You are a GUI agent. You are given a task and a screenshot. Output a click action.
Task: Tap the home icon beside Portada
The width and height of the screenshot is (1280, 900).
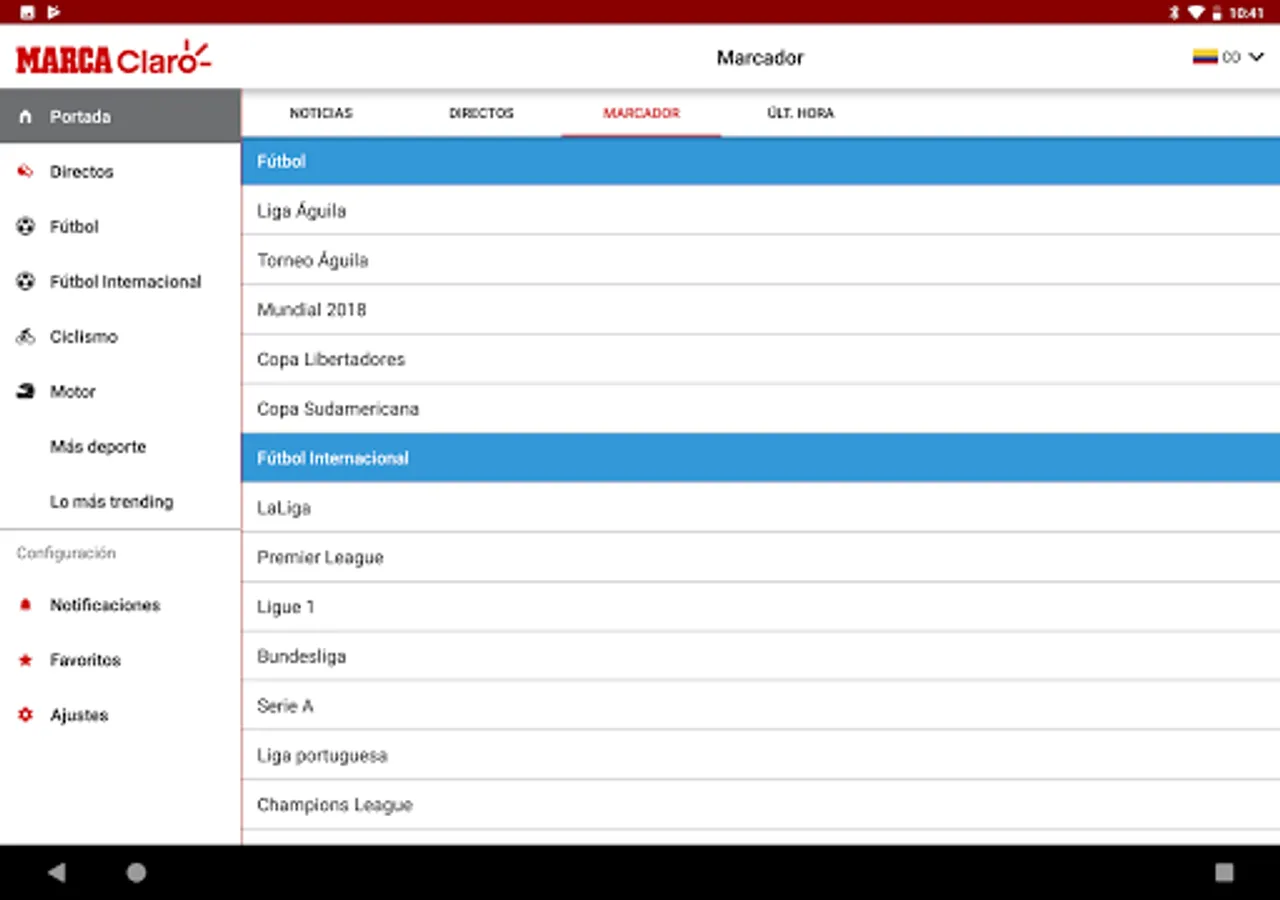(26, 117)
